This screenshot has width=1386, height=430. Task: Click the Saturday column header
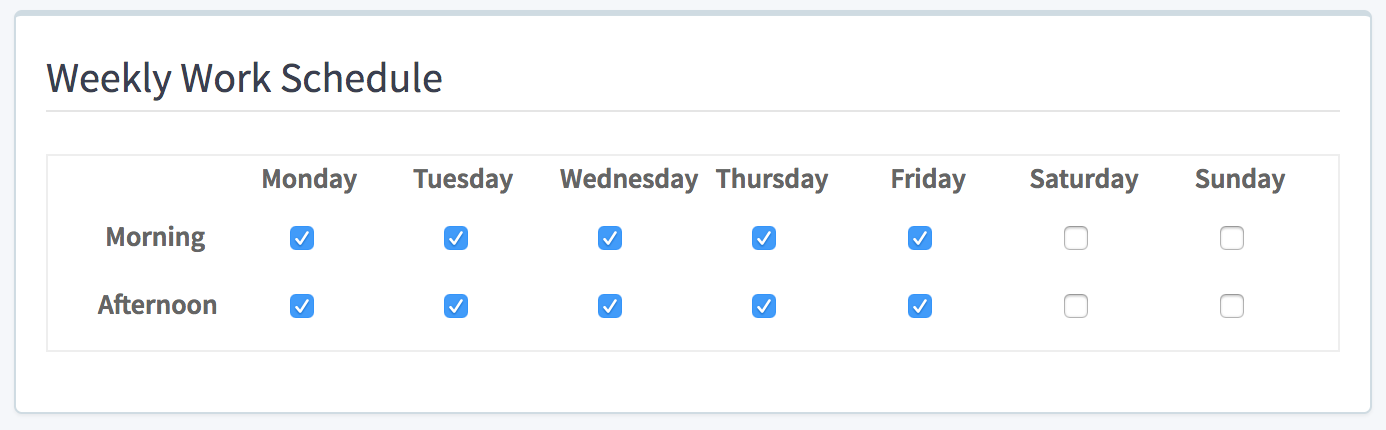click(1084, 179)
